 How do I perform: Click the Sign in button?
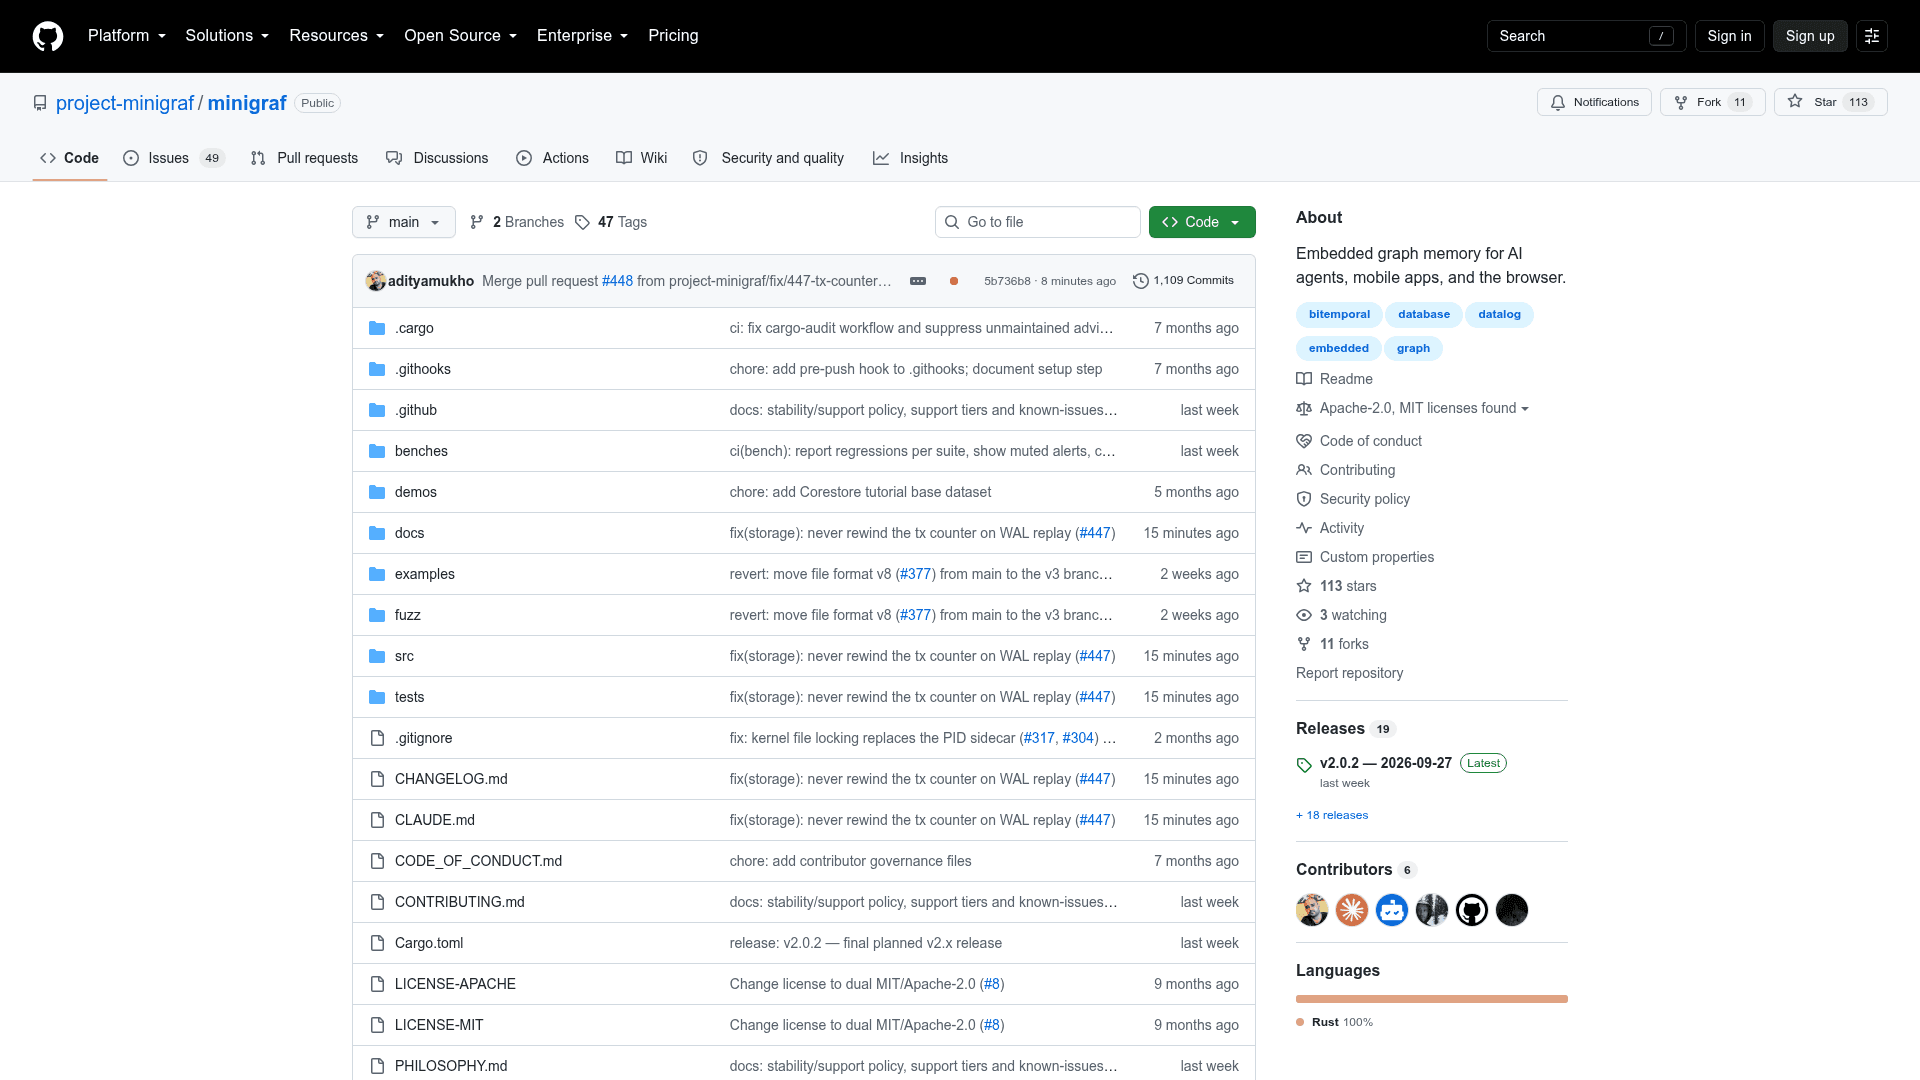[1729, 36]
